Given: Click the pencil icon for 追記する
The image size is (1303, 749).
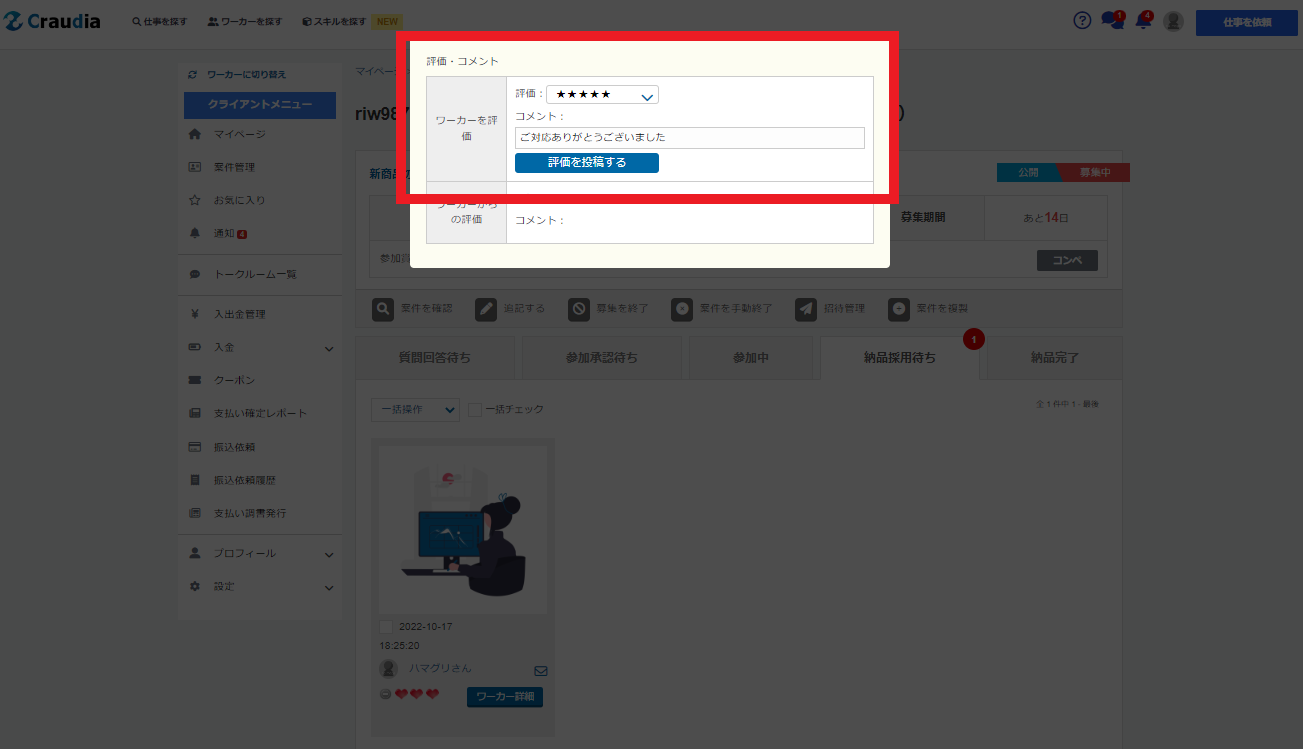Looking at the screenshot, I should 486,309.
